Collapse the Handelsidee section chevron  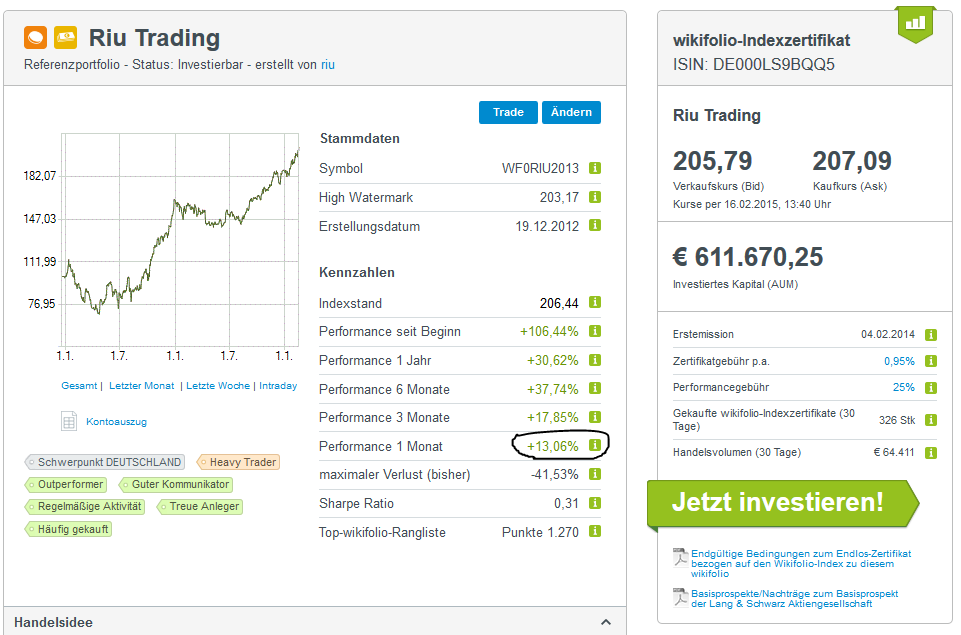(606, 622)
